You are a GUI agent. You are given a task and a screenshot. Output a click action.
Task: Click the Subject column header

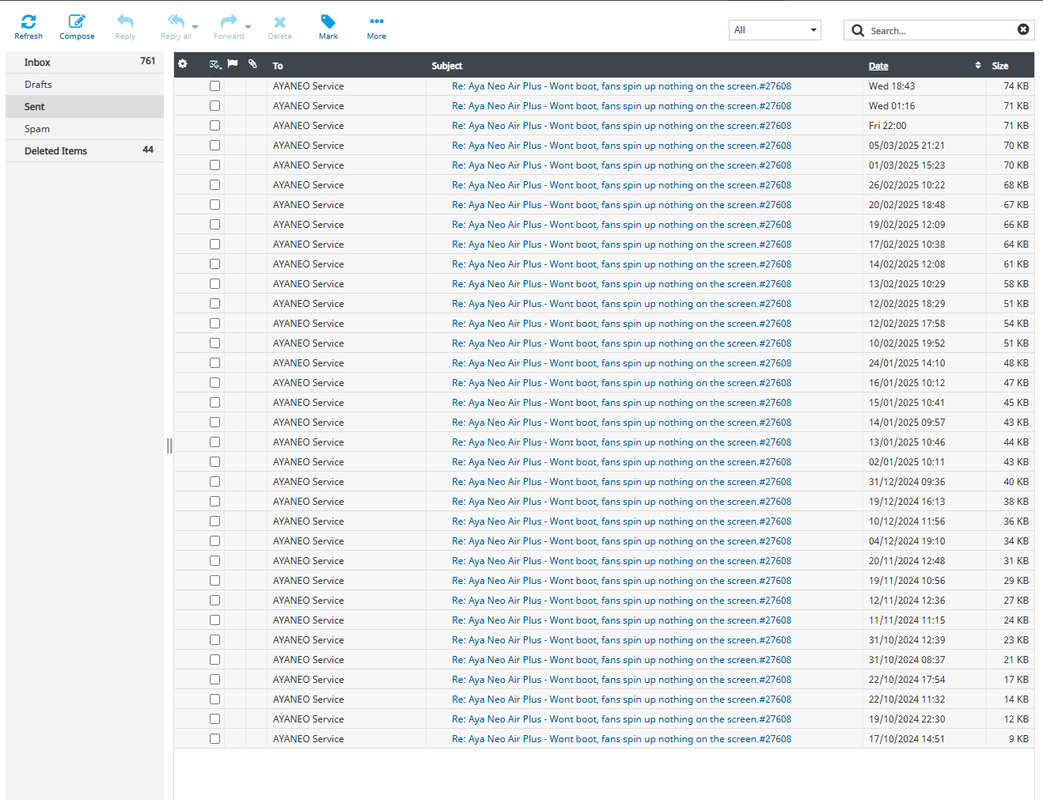coord(446,66)
